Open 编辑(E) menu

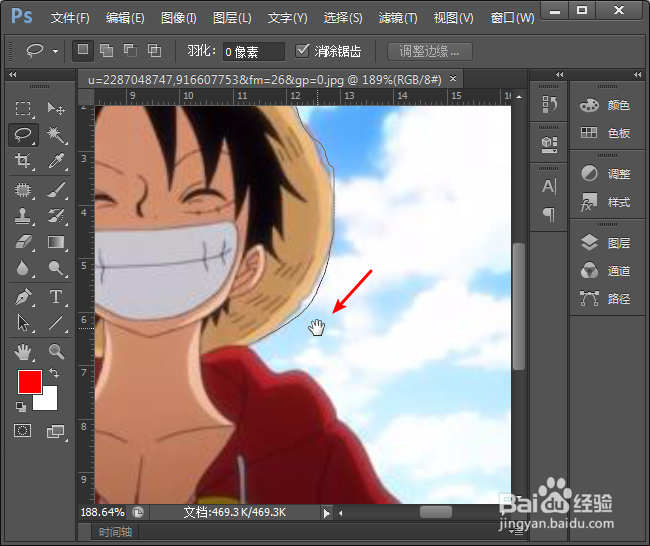tap(125, 18)
